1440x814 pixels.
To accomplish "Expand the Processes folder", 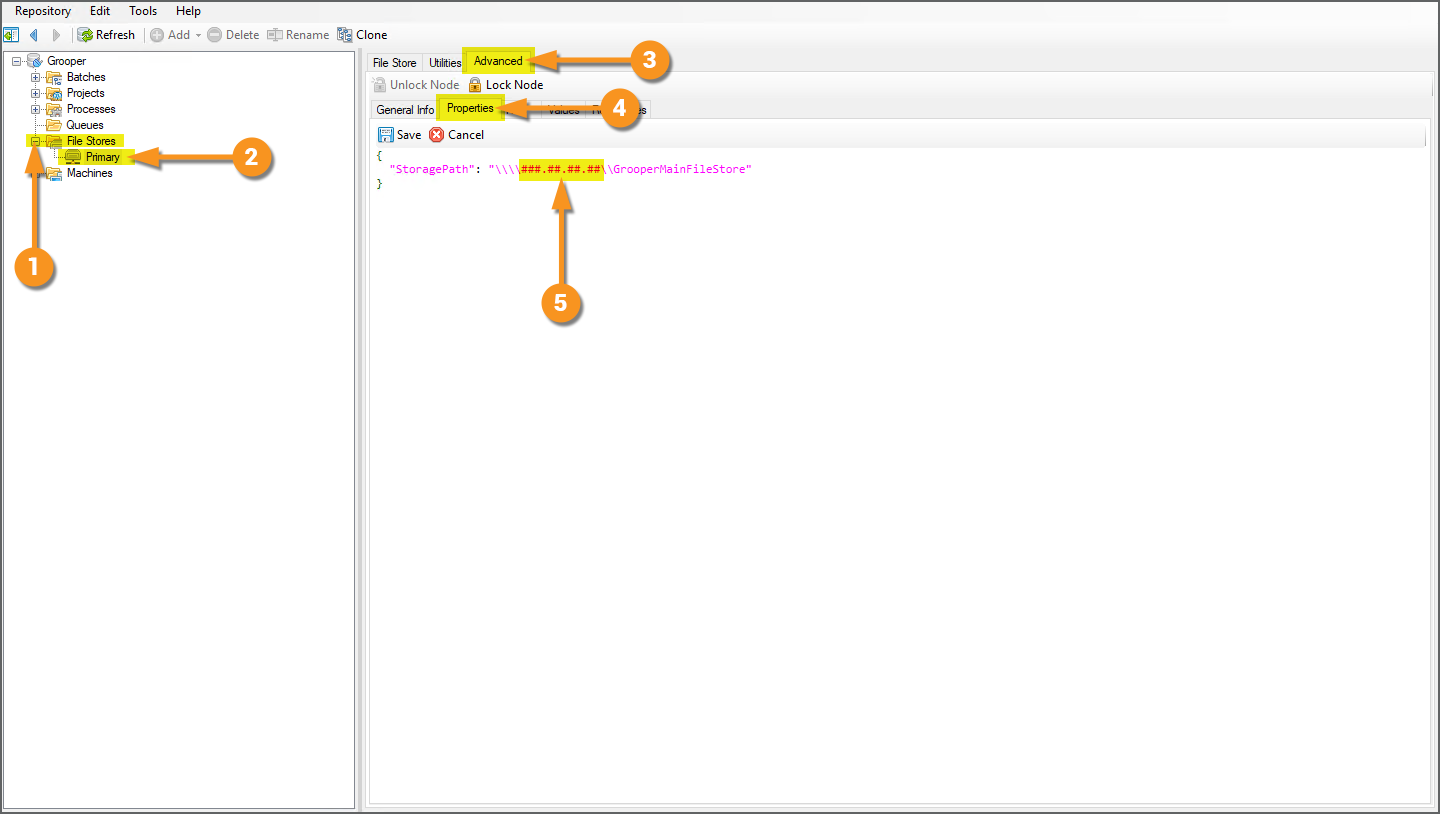I will pos(35,109).
